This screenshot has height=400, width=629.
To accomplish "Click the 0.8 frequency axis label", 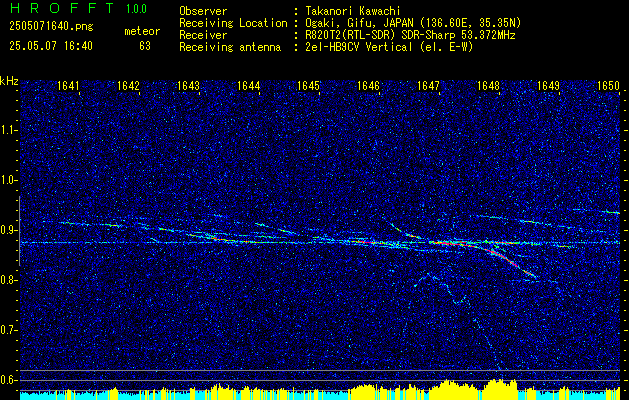I will (x=9, y=280).
